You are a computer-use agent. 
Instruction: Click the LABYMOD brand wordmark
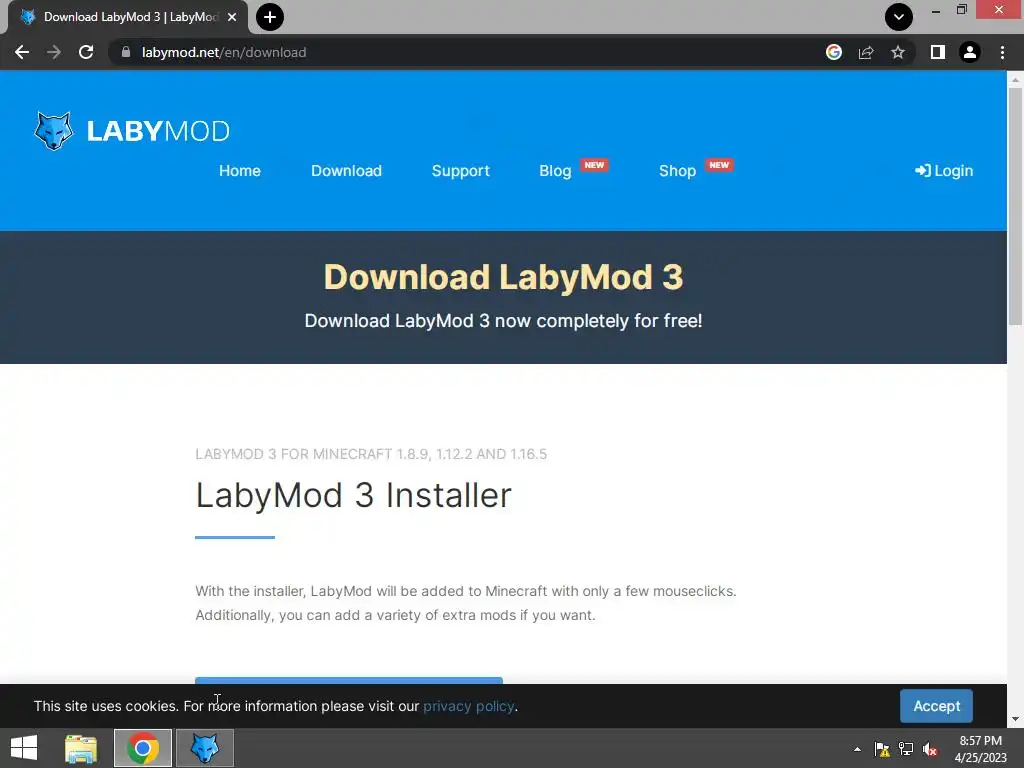point(158,131)
